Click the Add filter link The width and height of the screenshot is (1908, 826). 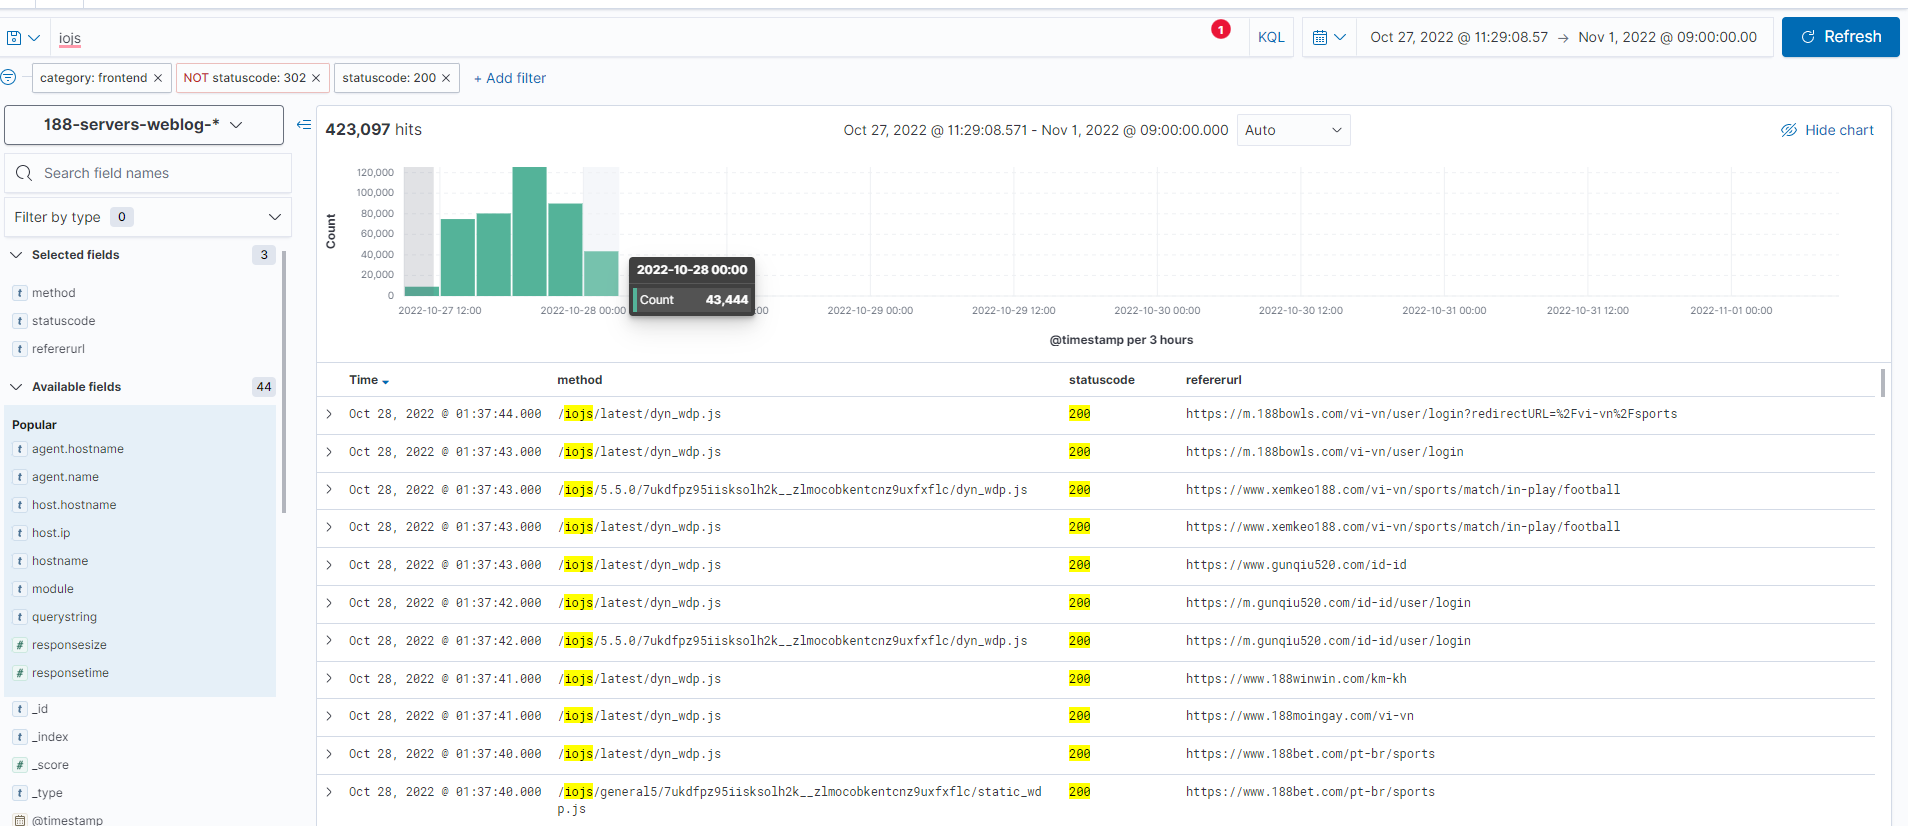pos(510,78)
